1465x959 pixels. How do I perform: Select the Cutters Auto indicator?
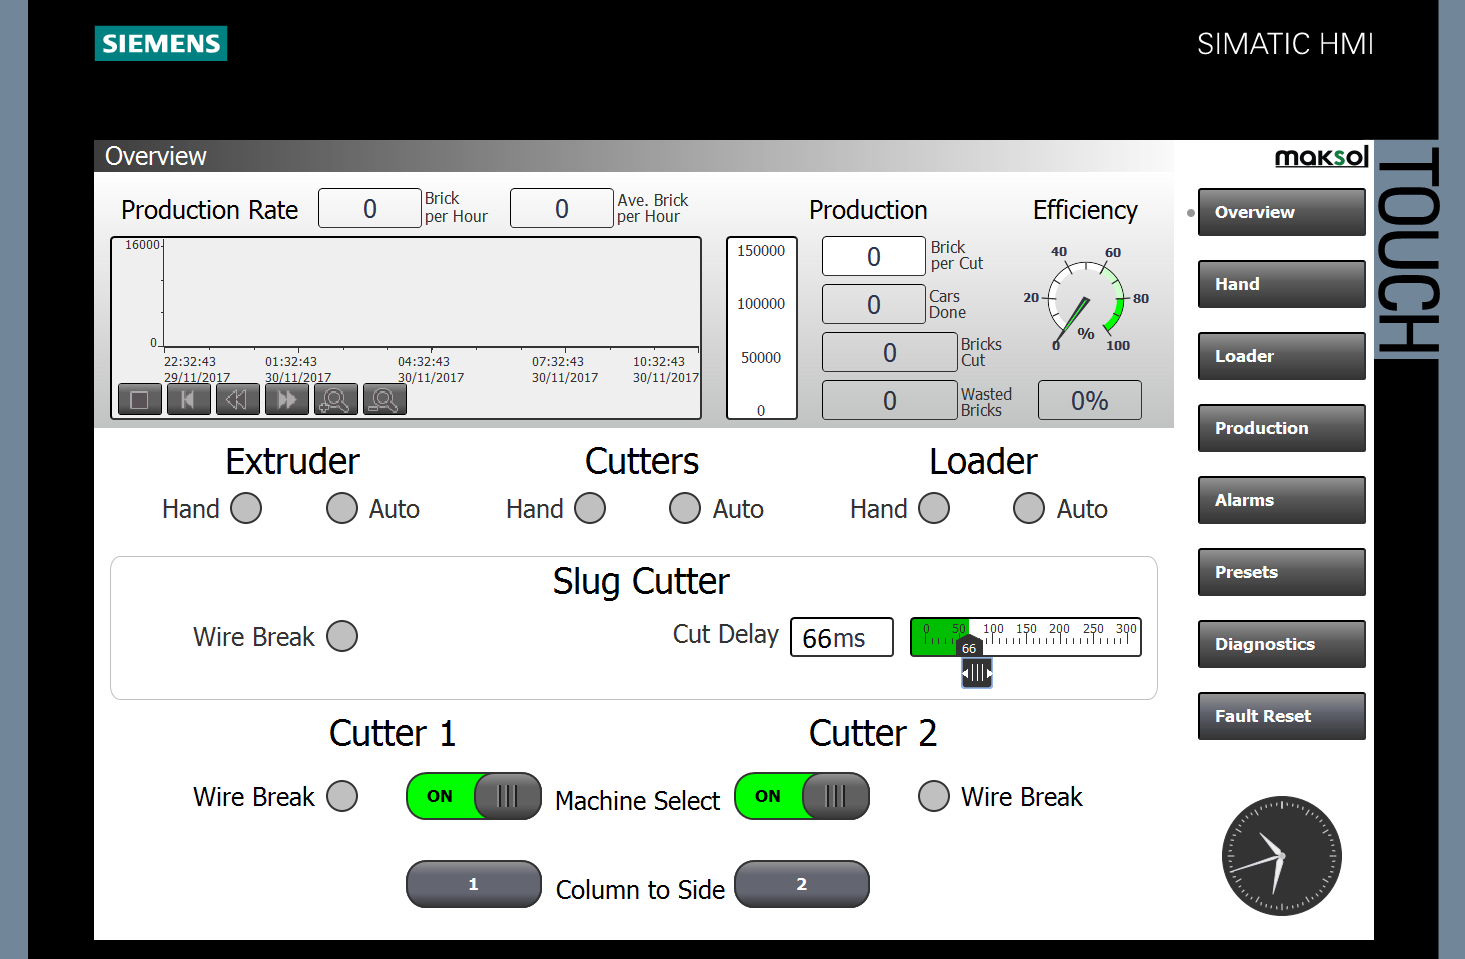pos(685,508)
